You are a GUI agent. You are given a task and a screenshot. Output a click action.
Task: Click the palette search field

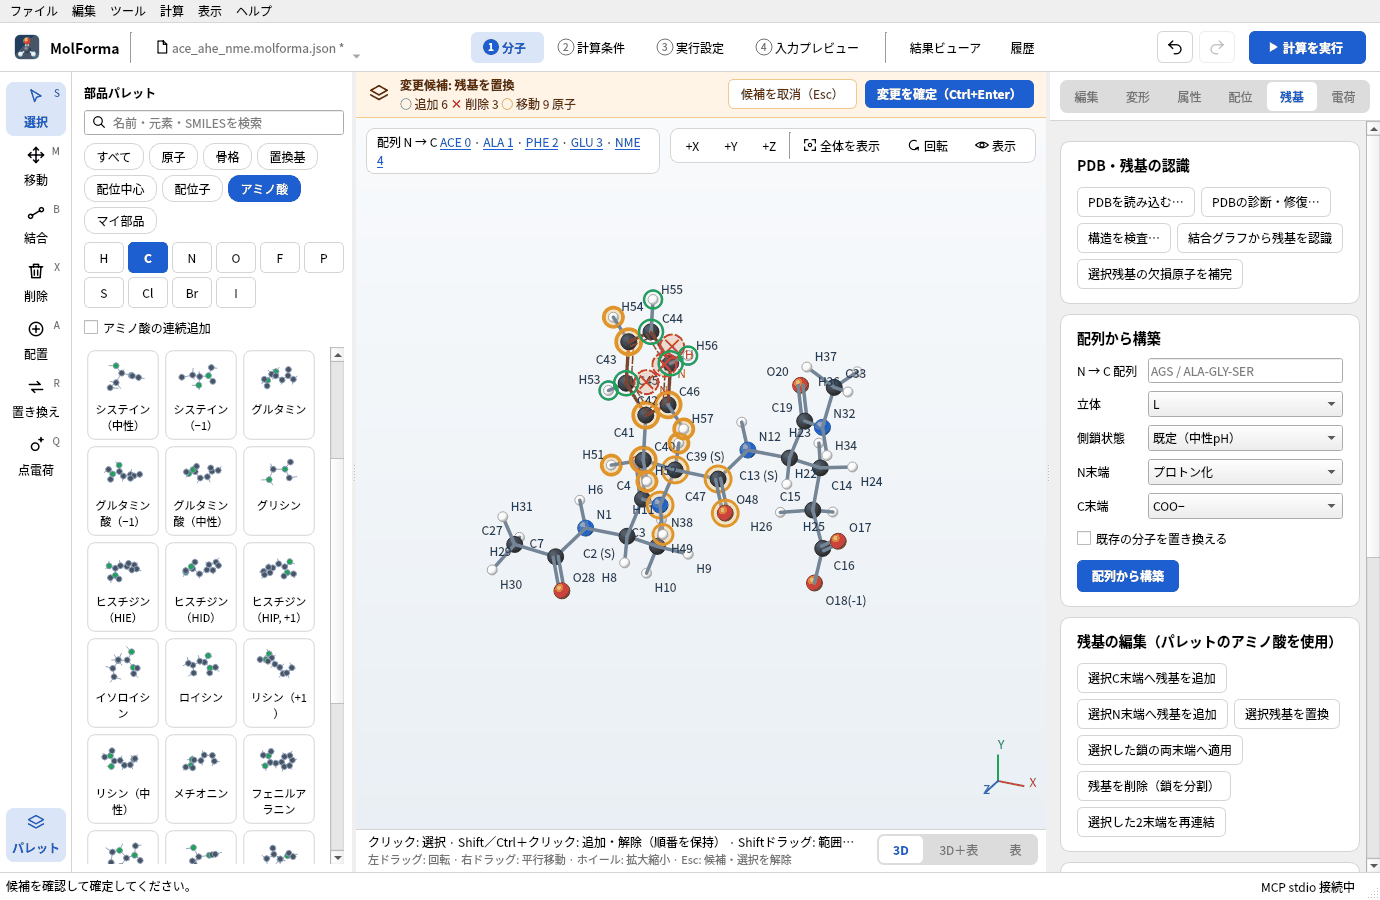click(214, 123)
